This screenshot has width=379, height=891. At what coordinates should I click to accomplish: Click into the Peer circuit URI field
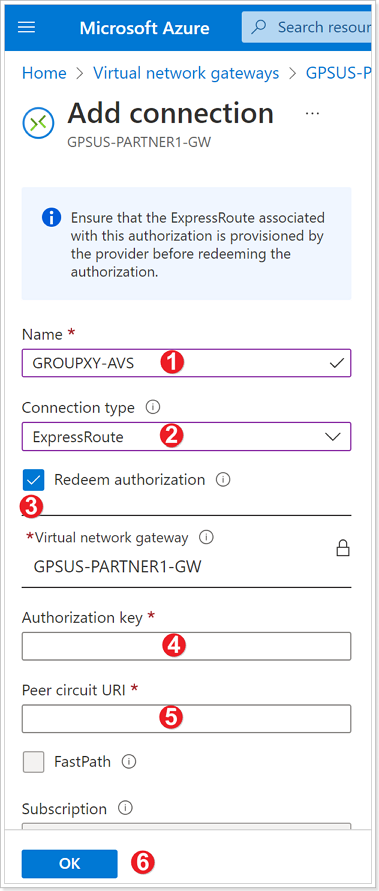tap(186, 719)
